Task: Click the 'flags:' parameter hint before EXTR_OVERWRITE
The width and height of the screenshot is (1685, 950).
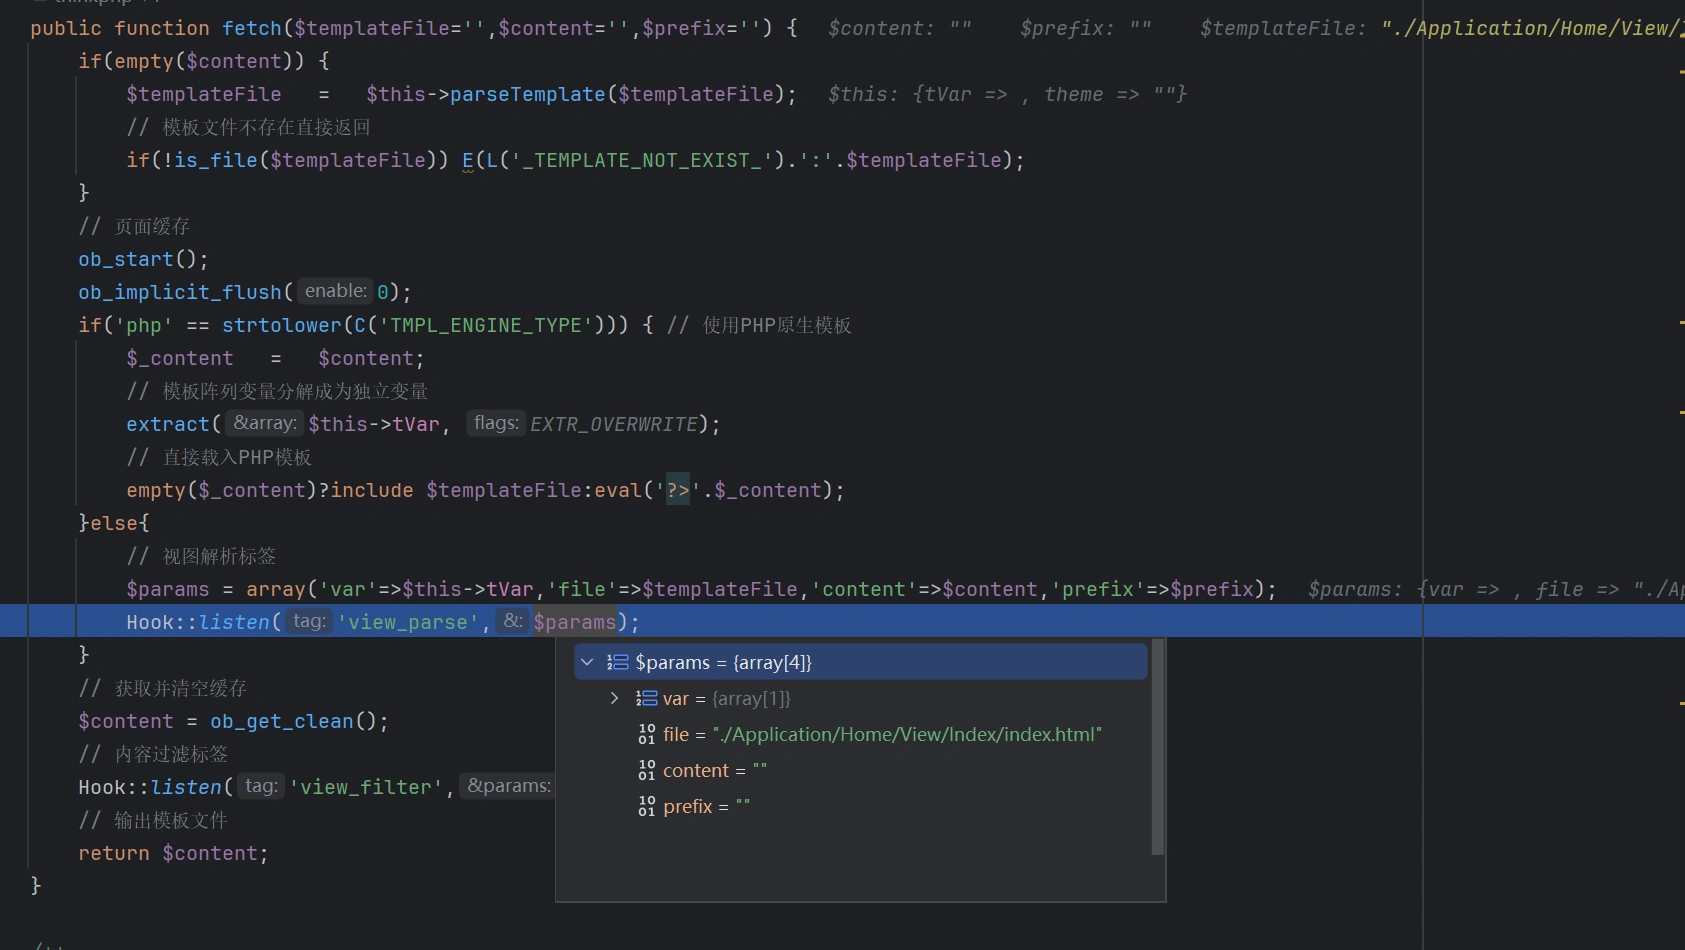Action: [x=496, y=423]
